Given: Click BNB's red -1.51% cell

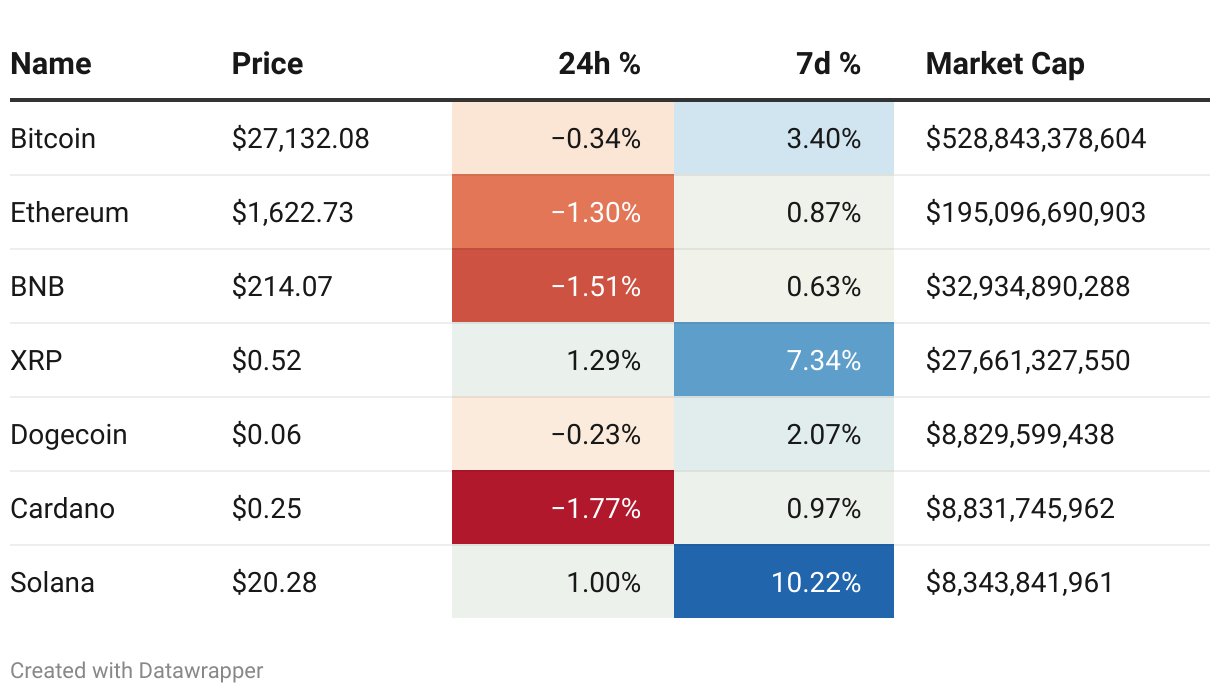Looking at the screenshot, I should point(563,286).
